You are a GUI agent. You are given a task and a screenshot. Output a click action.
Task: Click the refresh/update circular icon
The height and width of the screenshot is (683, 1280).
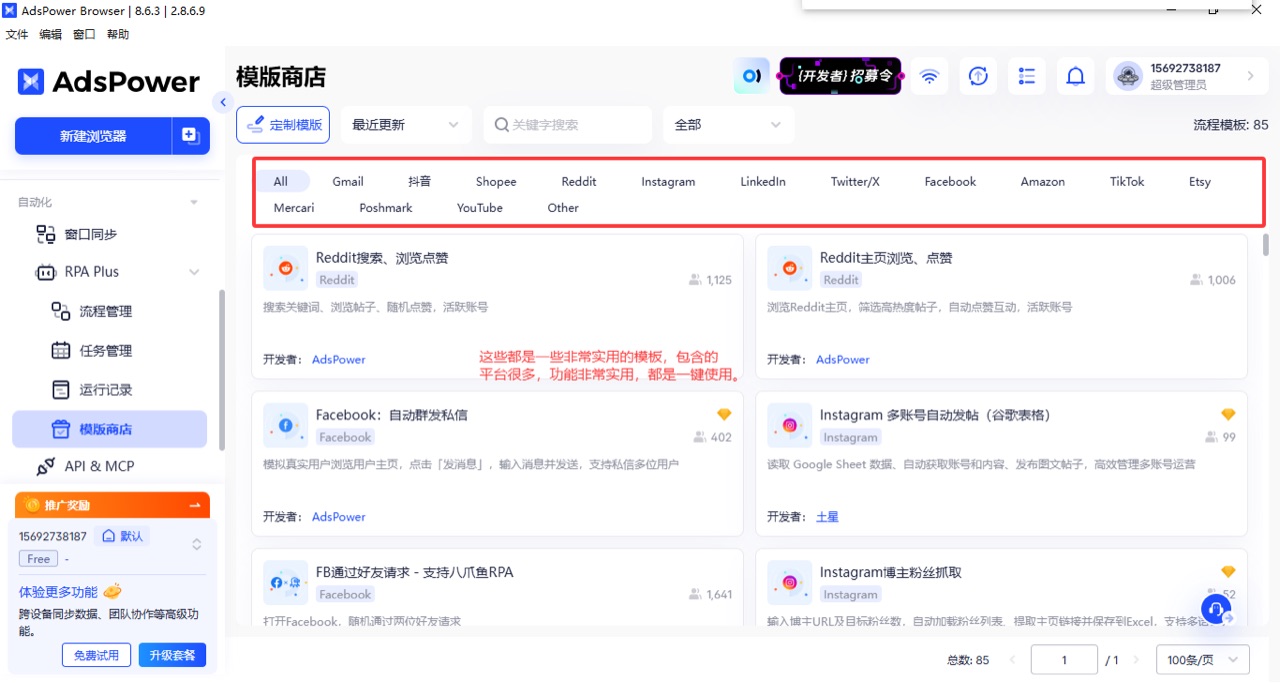pos(979,76)
